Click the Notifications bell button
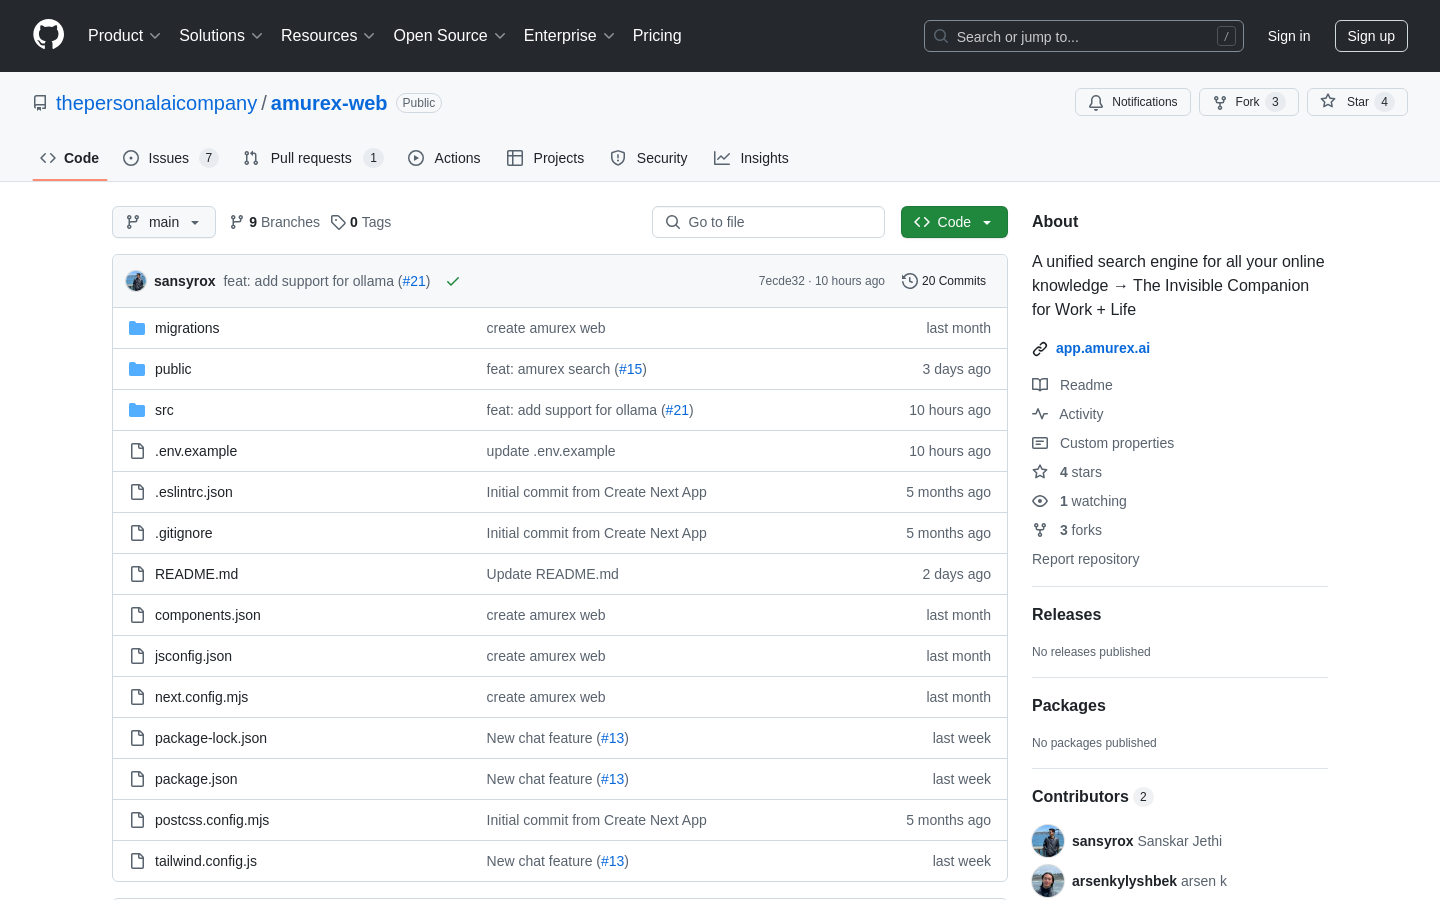 1133,102
